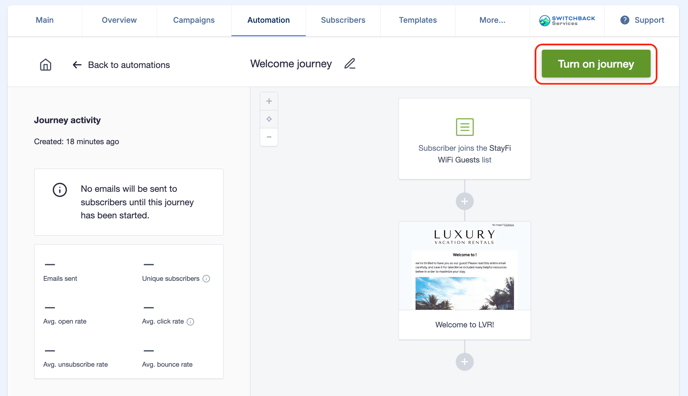Go to the Overview tab
688x396 pixels.
[x=119, y=20]
